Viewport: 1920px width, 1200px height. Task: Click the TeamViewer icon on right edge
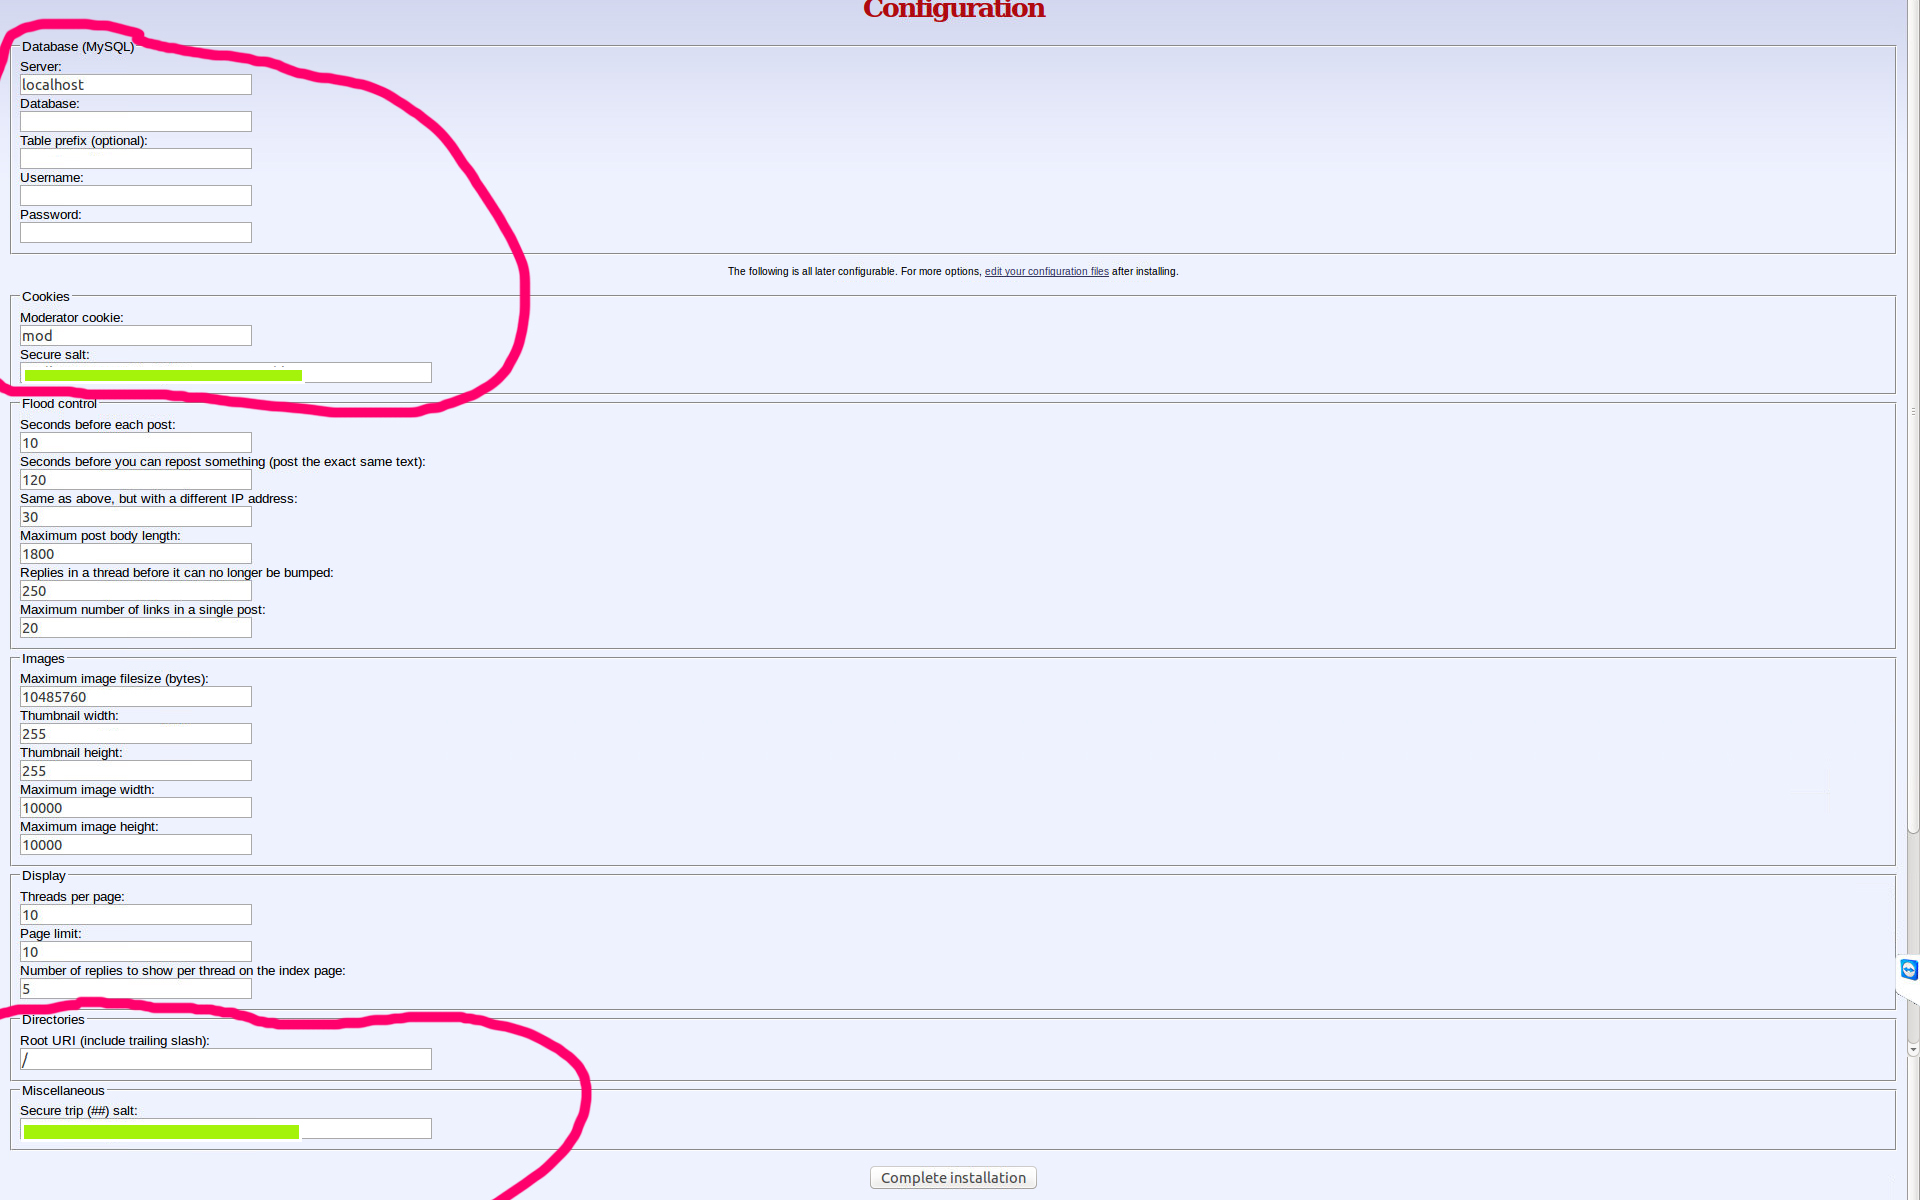pyautogui.click(x=1909, y=969)
